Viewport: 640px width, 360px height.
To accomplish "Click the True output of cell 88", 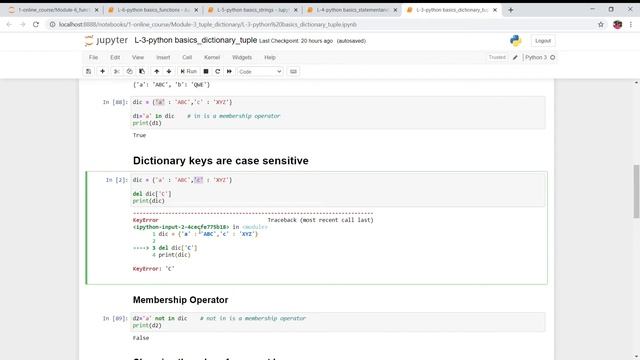I will [139, 135].
